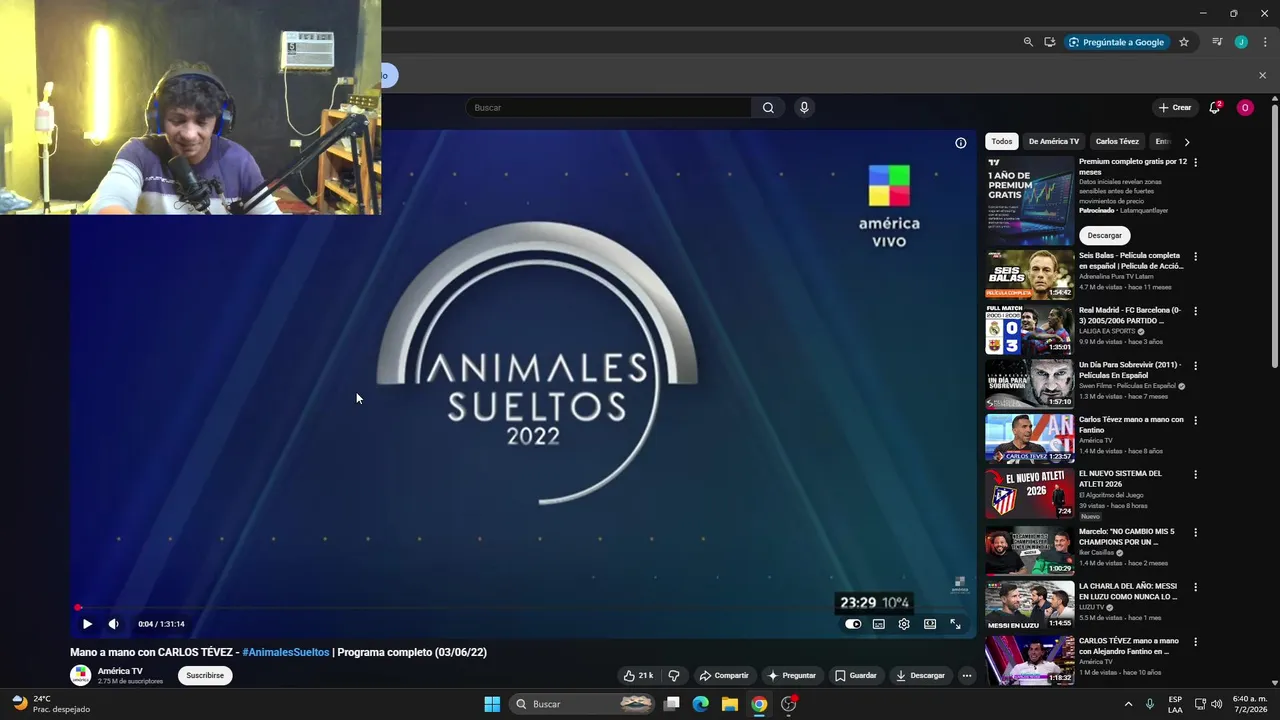Click the YouTube Buscar search field
1280x720 pixels.
tap(608, 107)
